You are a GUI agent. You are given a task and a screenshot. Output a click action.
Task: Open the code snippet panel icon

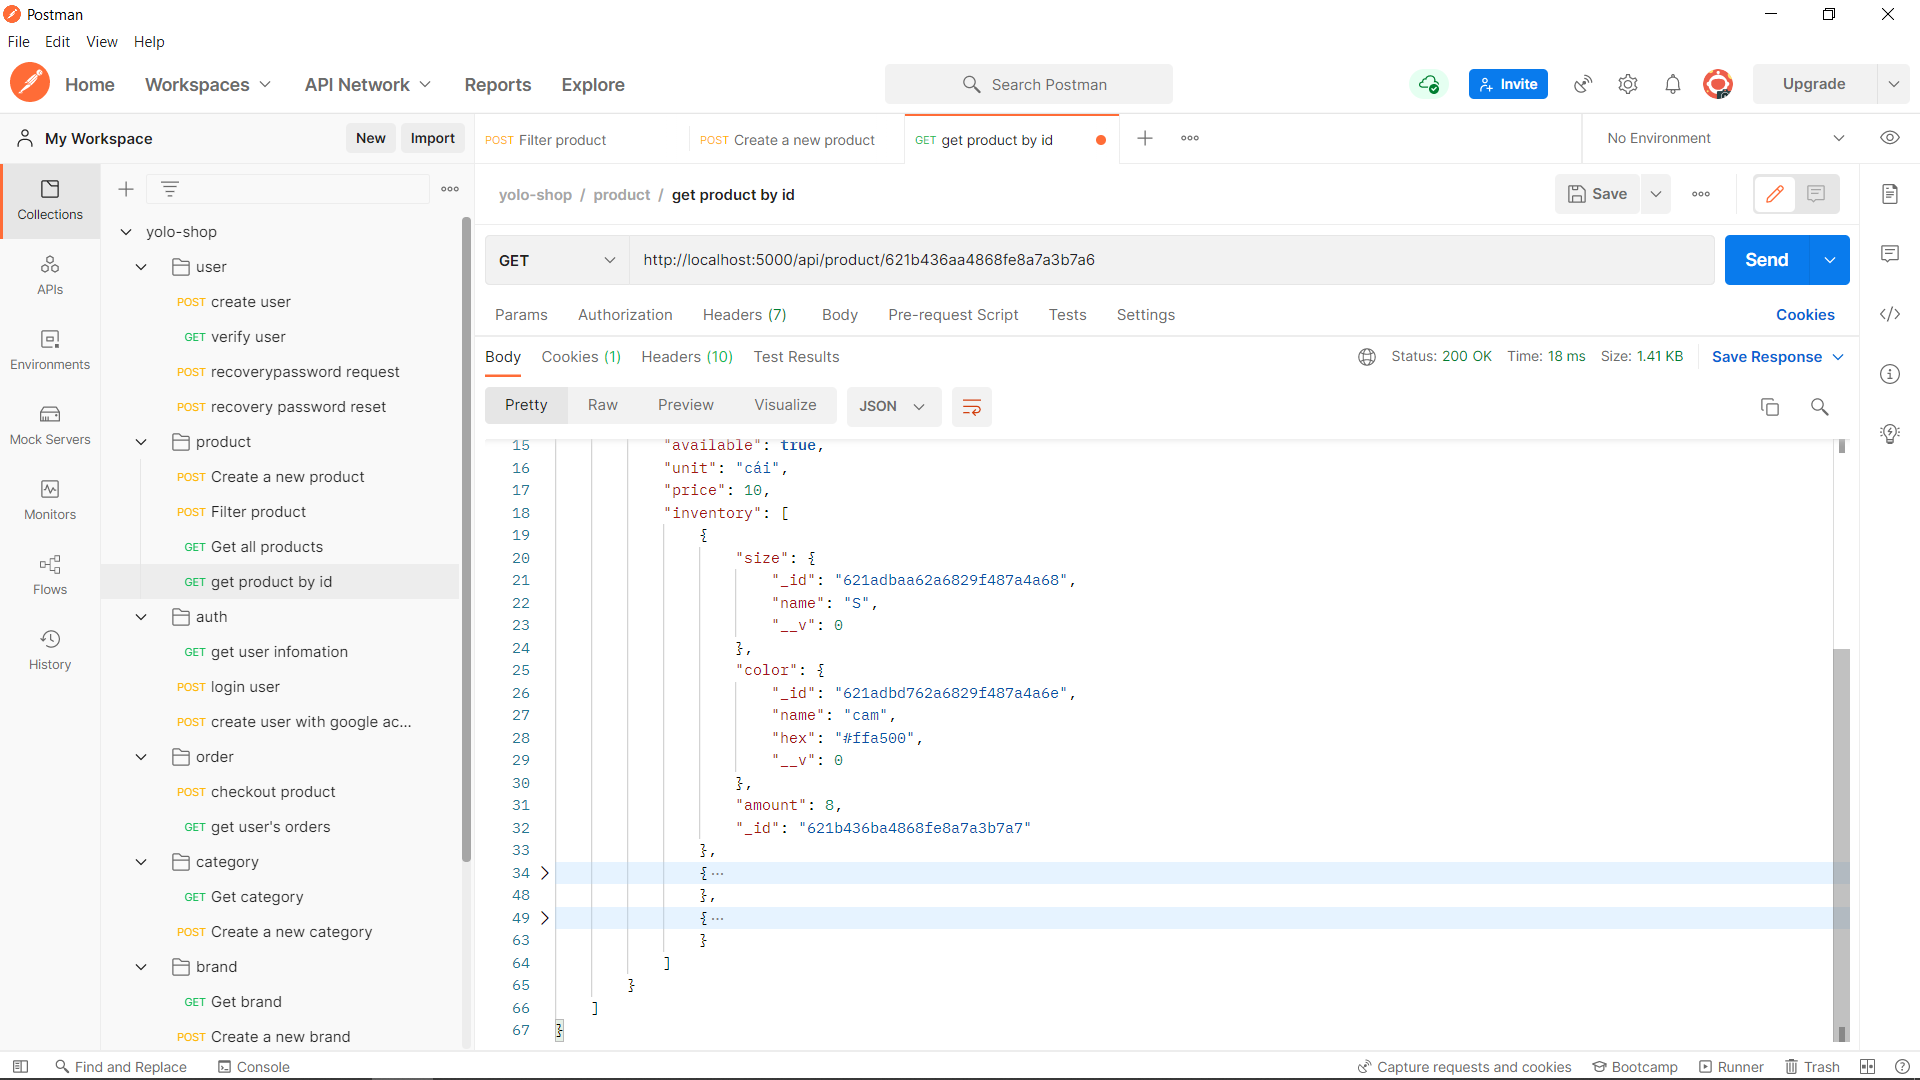[x=1889, y=314]
